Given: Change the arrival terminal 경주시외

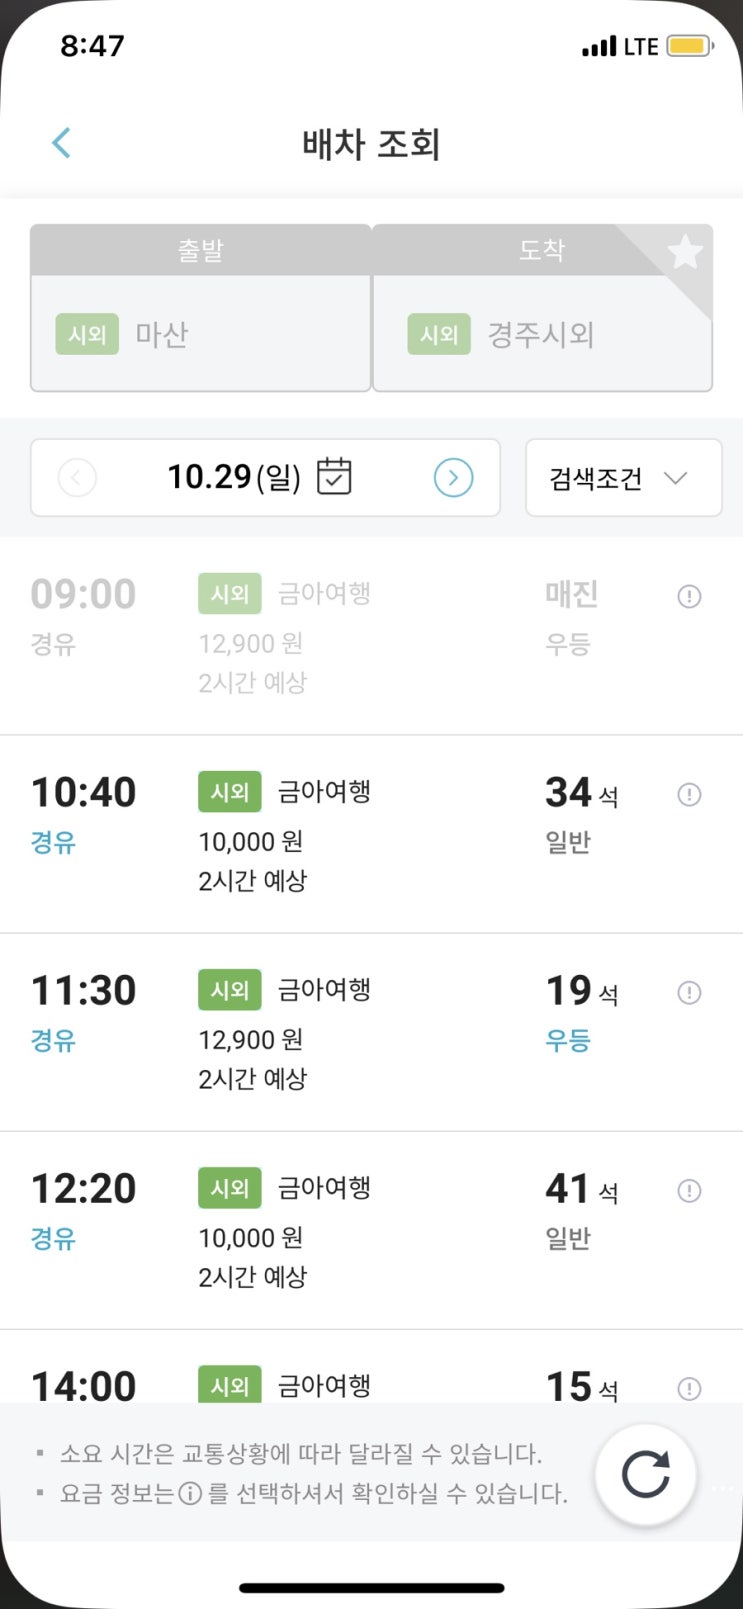Looking at the screenshot, I should click(x=542, y=334).
